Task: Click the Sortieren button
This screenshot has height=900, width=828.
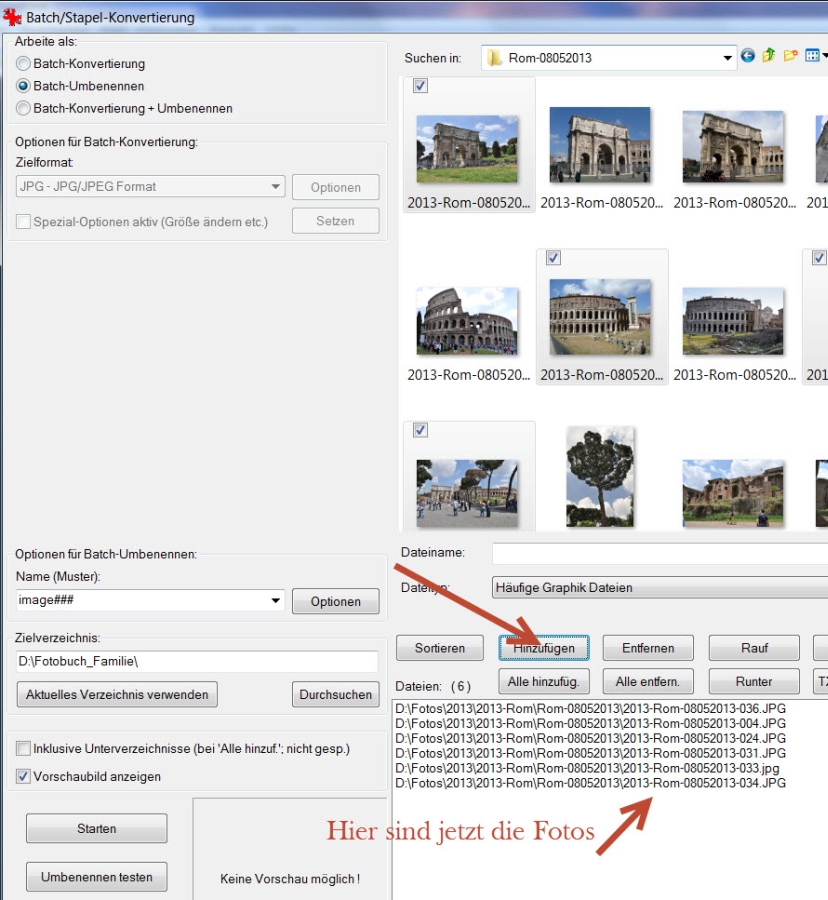Action: tap(440, 648)
